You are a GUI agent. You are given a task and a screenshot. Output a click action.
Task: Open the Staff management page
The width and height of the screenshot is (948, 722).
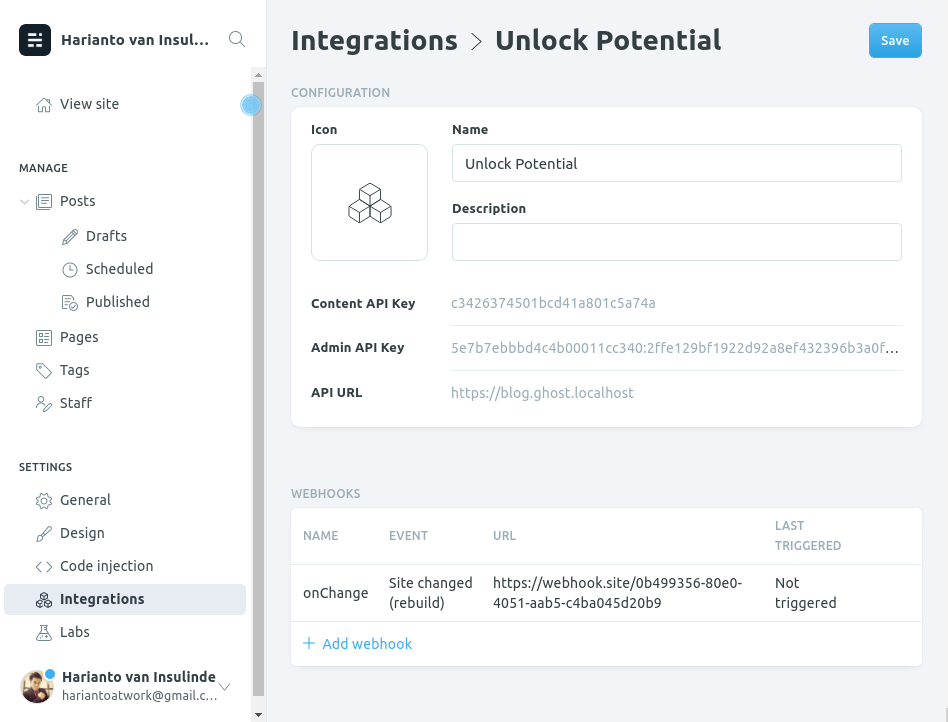click(76, 403)
